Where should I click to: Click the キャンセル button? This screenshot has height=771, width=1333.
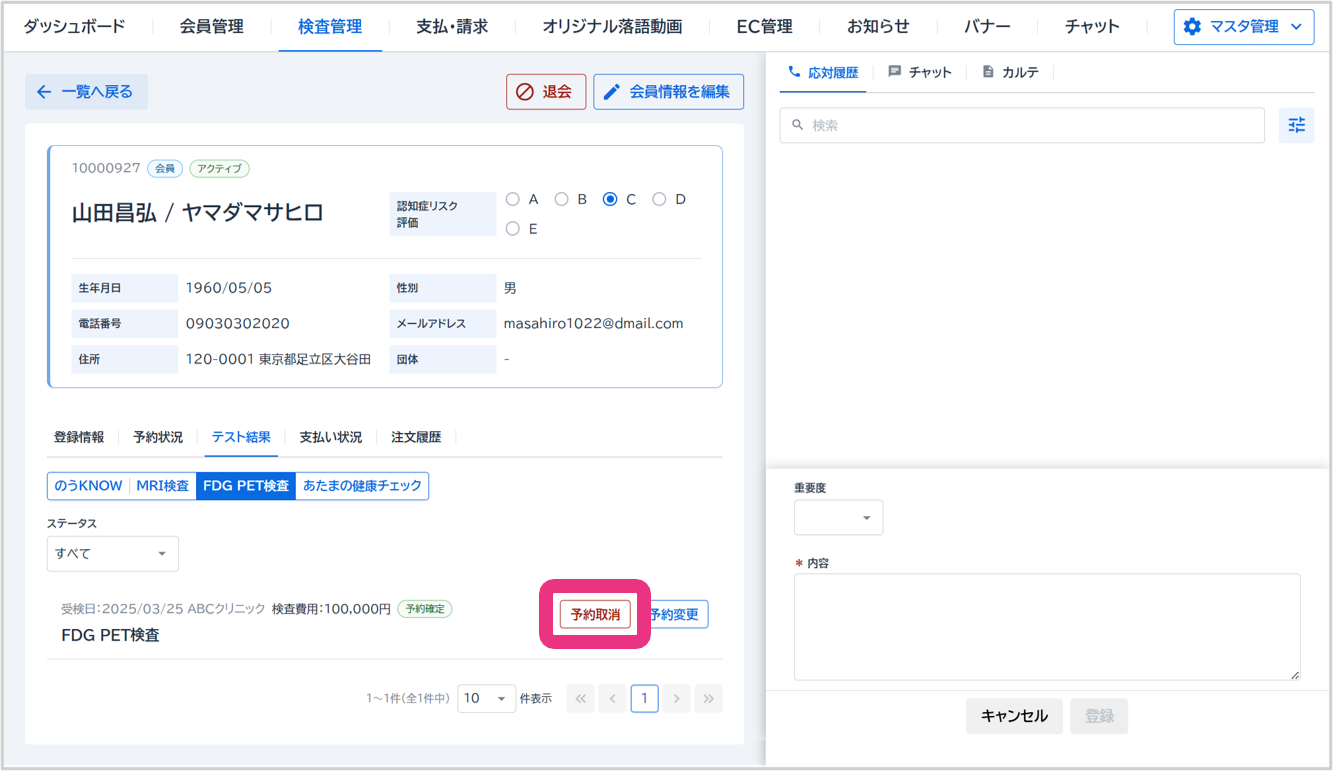pyautogui.click(x=1014, y=716)
